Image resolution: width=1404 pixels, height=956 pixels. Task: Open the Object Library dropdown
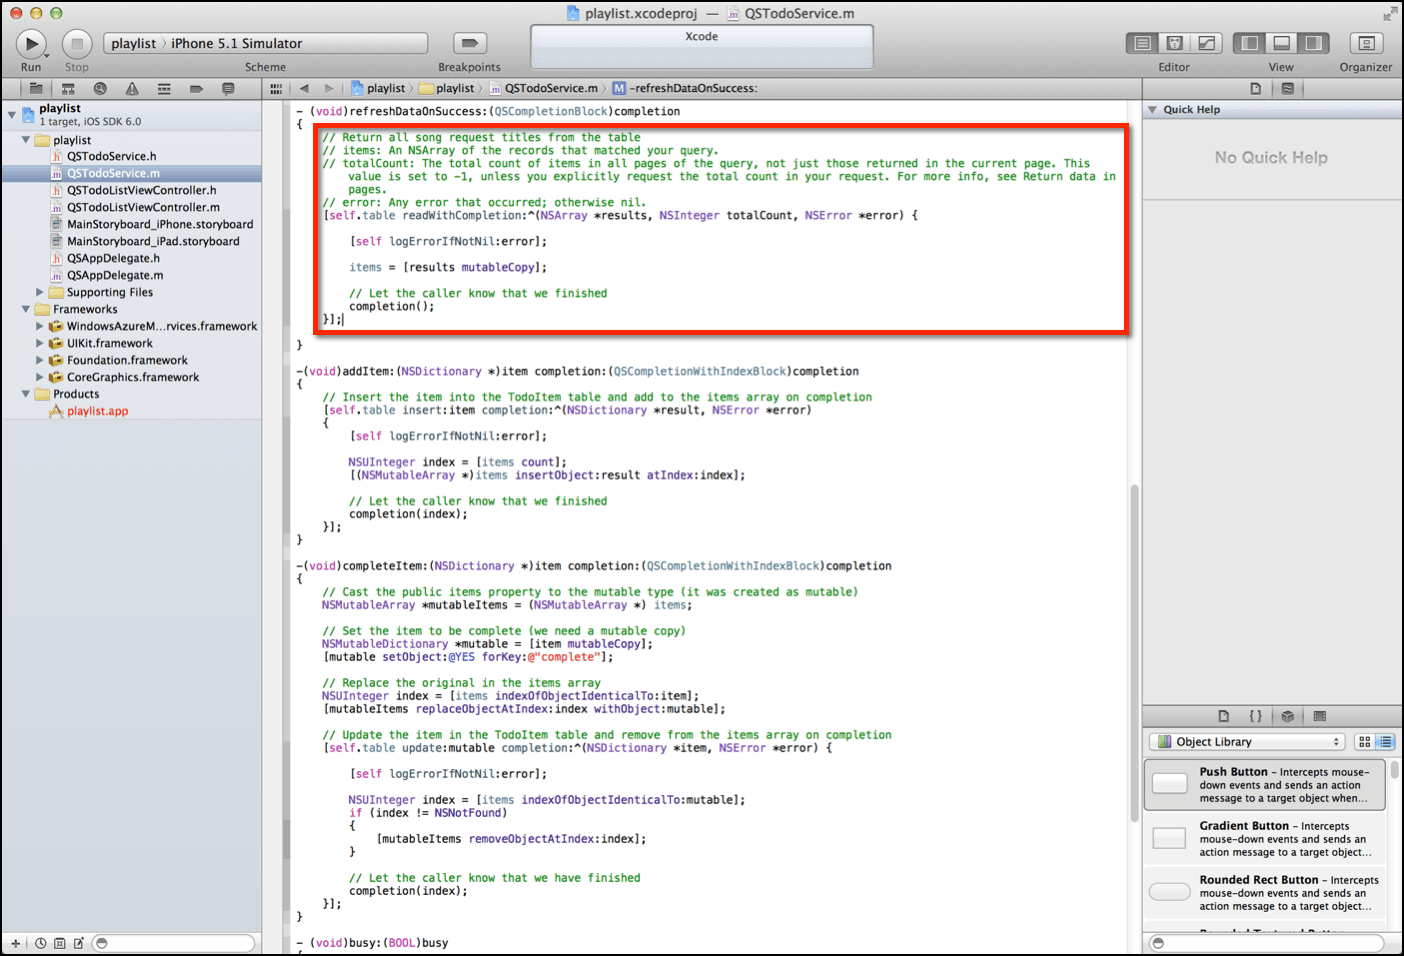coord(1245,742)
